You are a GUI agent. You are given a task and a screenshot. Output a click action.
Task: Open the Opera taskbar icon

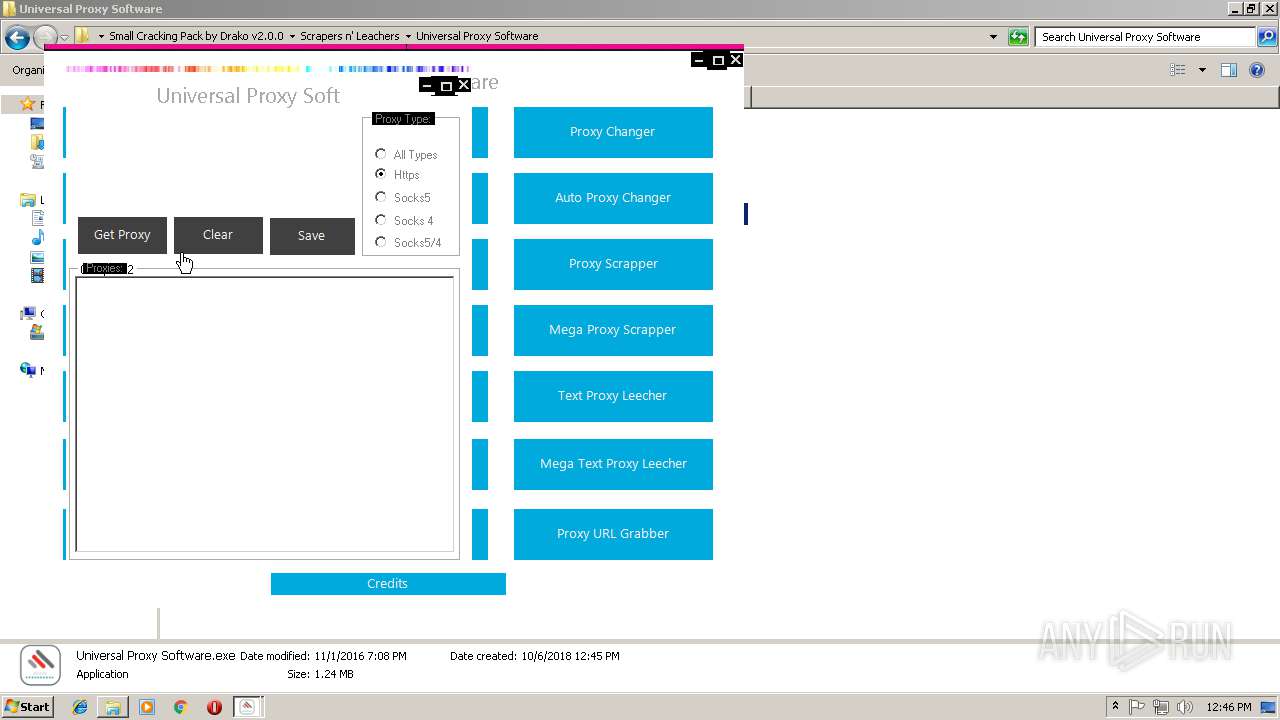click(x=214, y=707)
